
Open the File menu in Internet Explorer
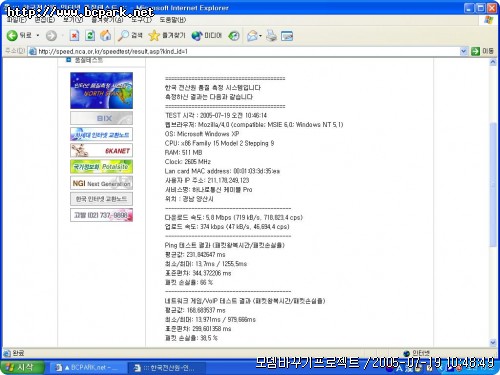point(16,20)
